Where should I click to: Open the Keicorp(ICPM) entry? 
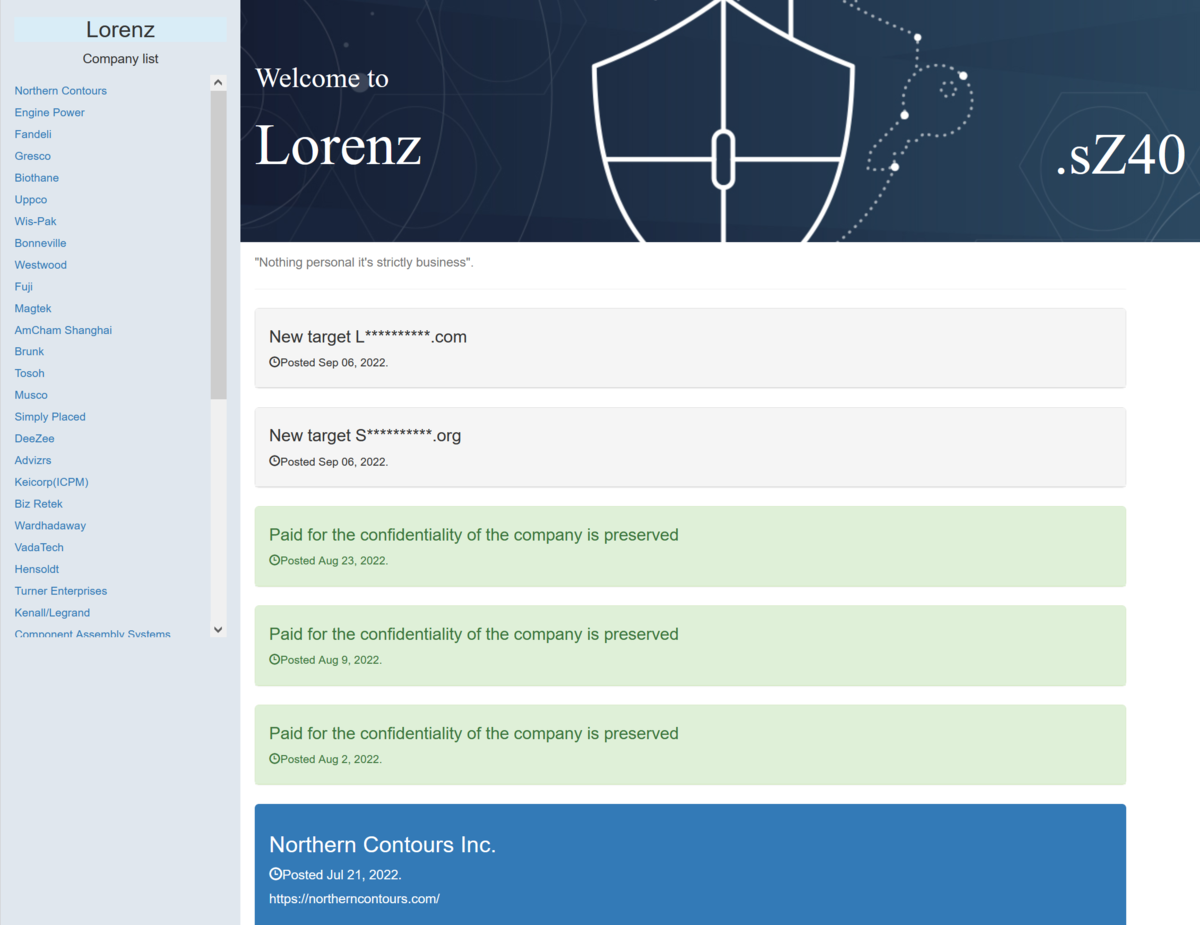tap(51, 481)
